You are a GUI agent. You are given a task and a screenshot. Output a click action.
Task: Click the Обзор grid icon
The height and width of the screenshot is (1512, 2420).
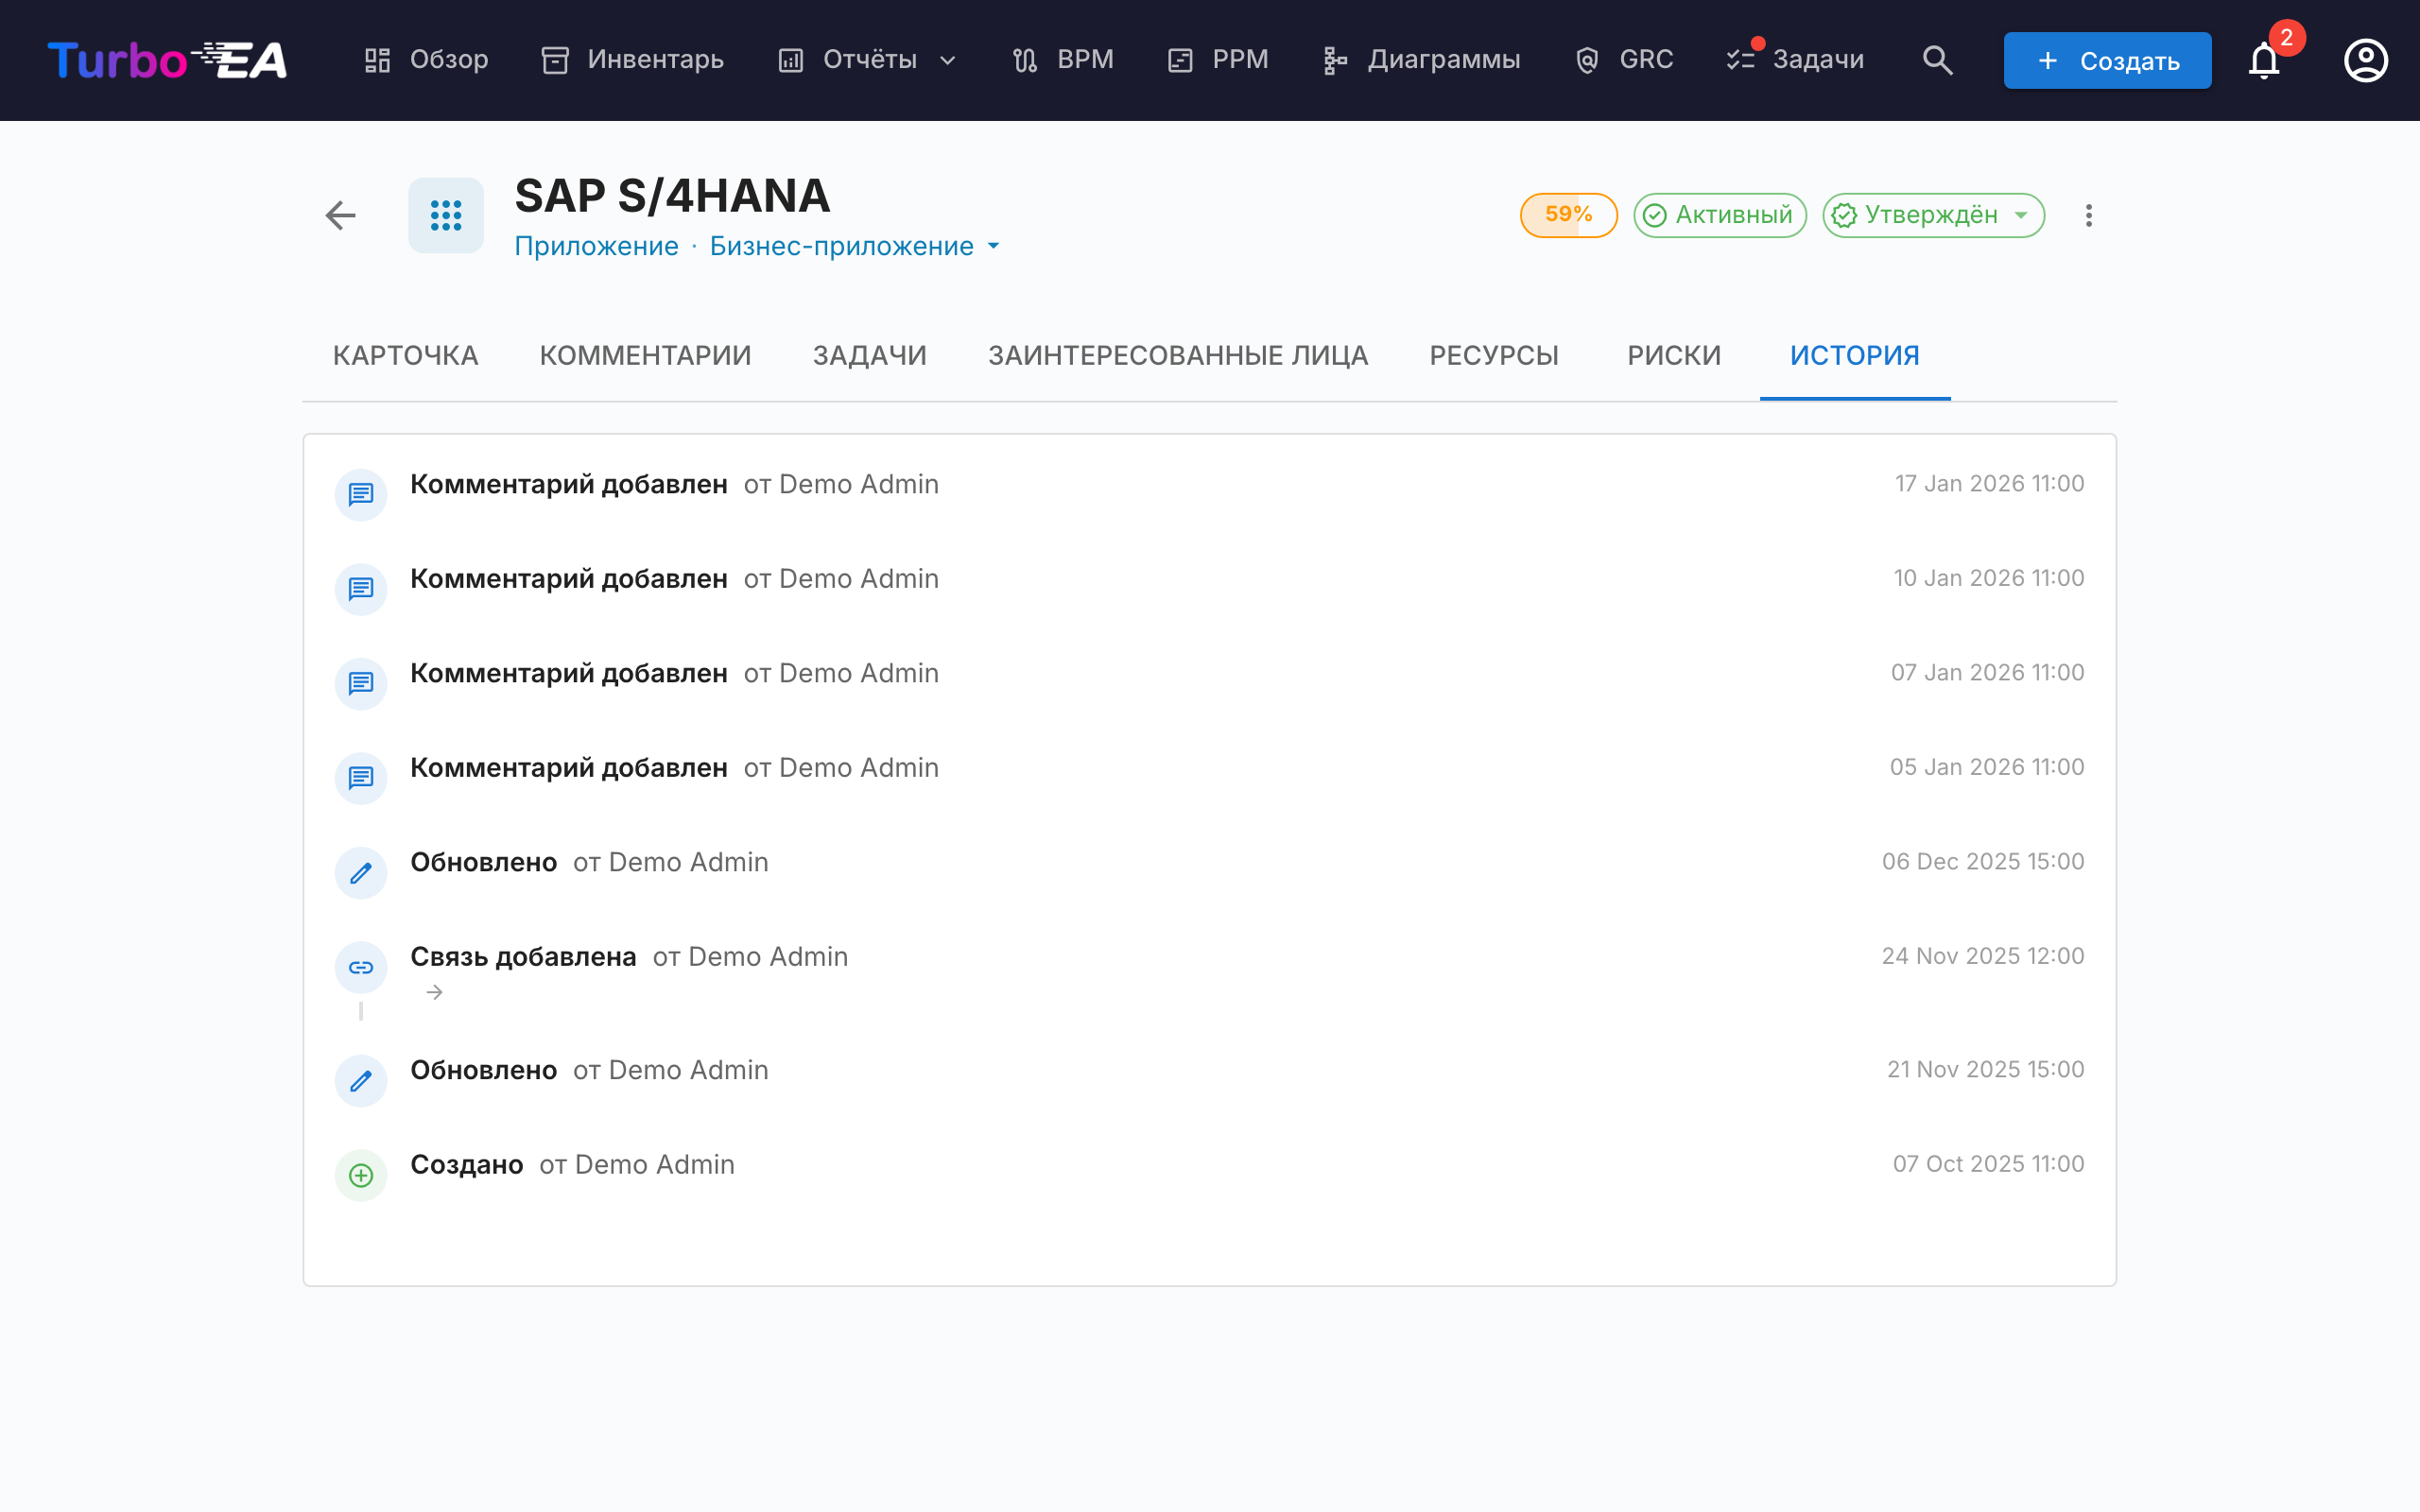tap(377, 60)
